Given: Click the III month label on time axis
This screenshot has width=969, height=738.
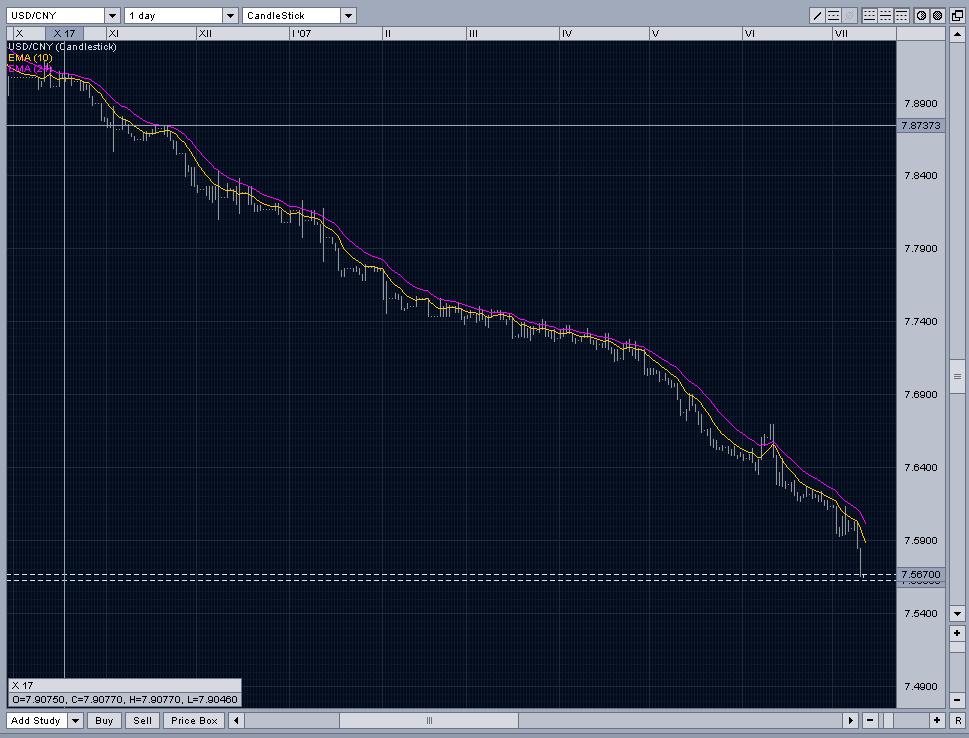Looking at the screenshot, I should [x=473, y=33].
